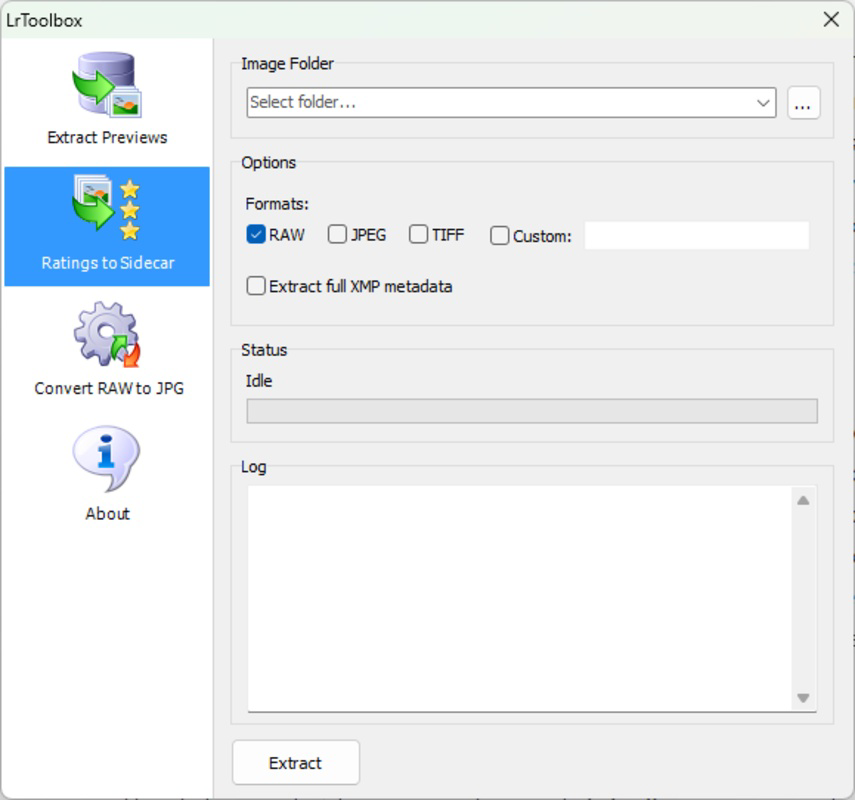Enable the JPEG format checkbox
Viewport: 855px width, 800px height.
pyautogui.click(x=337, y=234)
